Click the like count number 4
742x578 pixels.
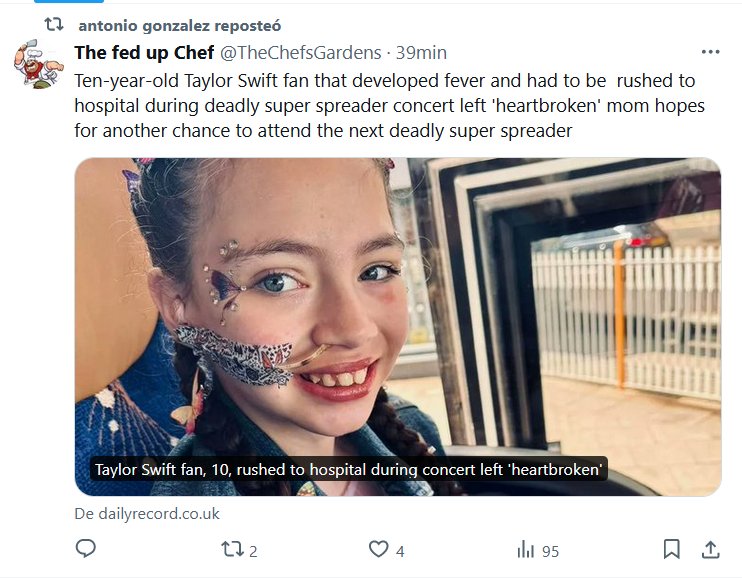coord(400,550)
